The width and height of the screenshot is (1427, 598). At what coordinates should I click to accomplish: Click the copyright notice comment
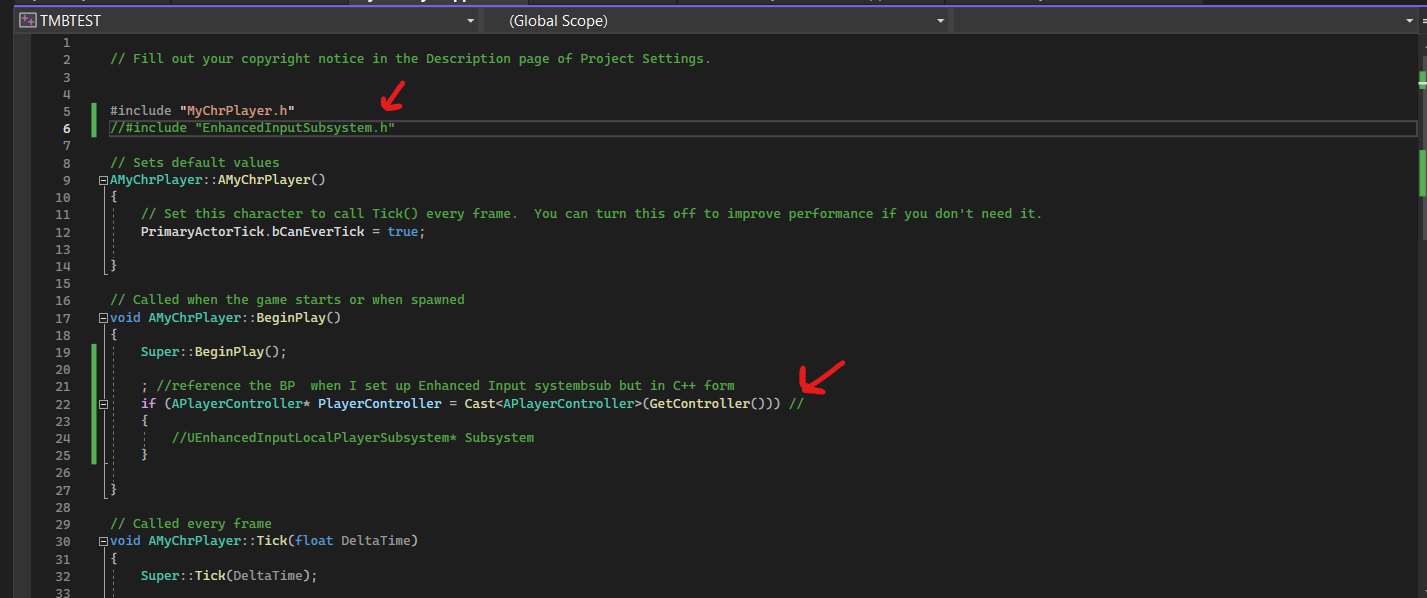(x=410, y=59)
